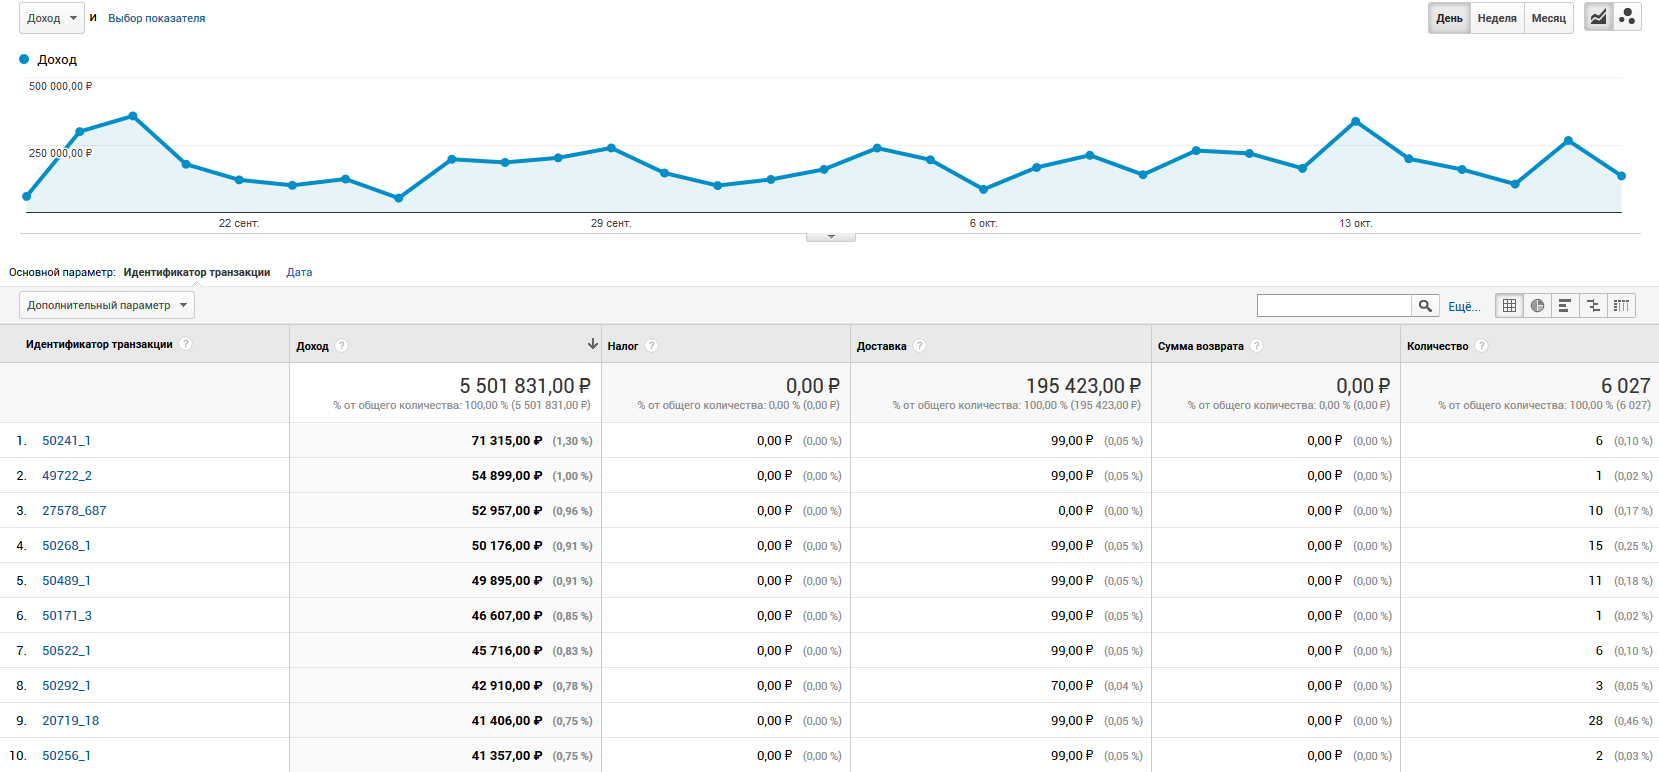Switch chart to motion chart view
Image resolution: width=1659 pixels, height=772 pixels.
[1627, 17]
